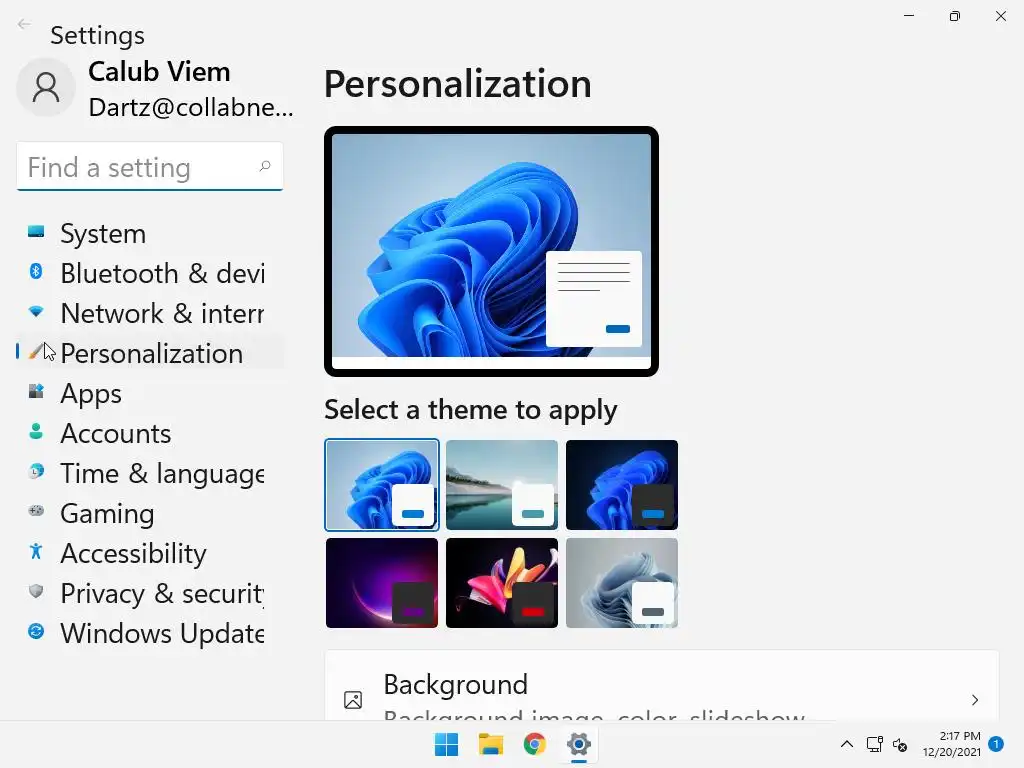Click the Time & language globe icon
1024x768 pixels.
pos(36,471)
